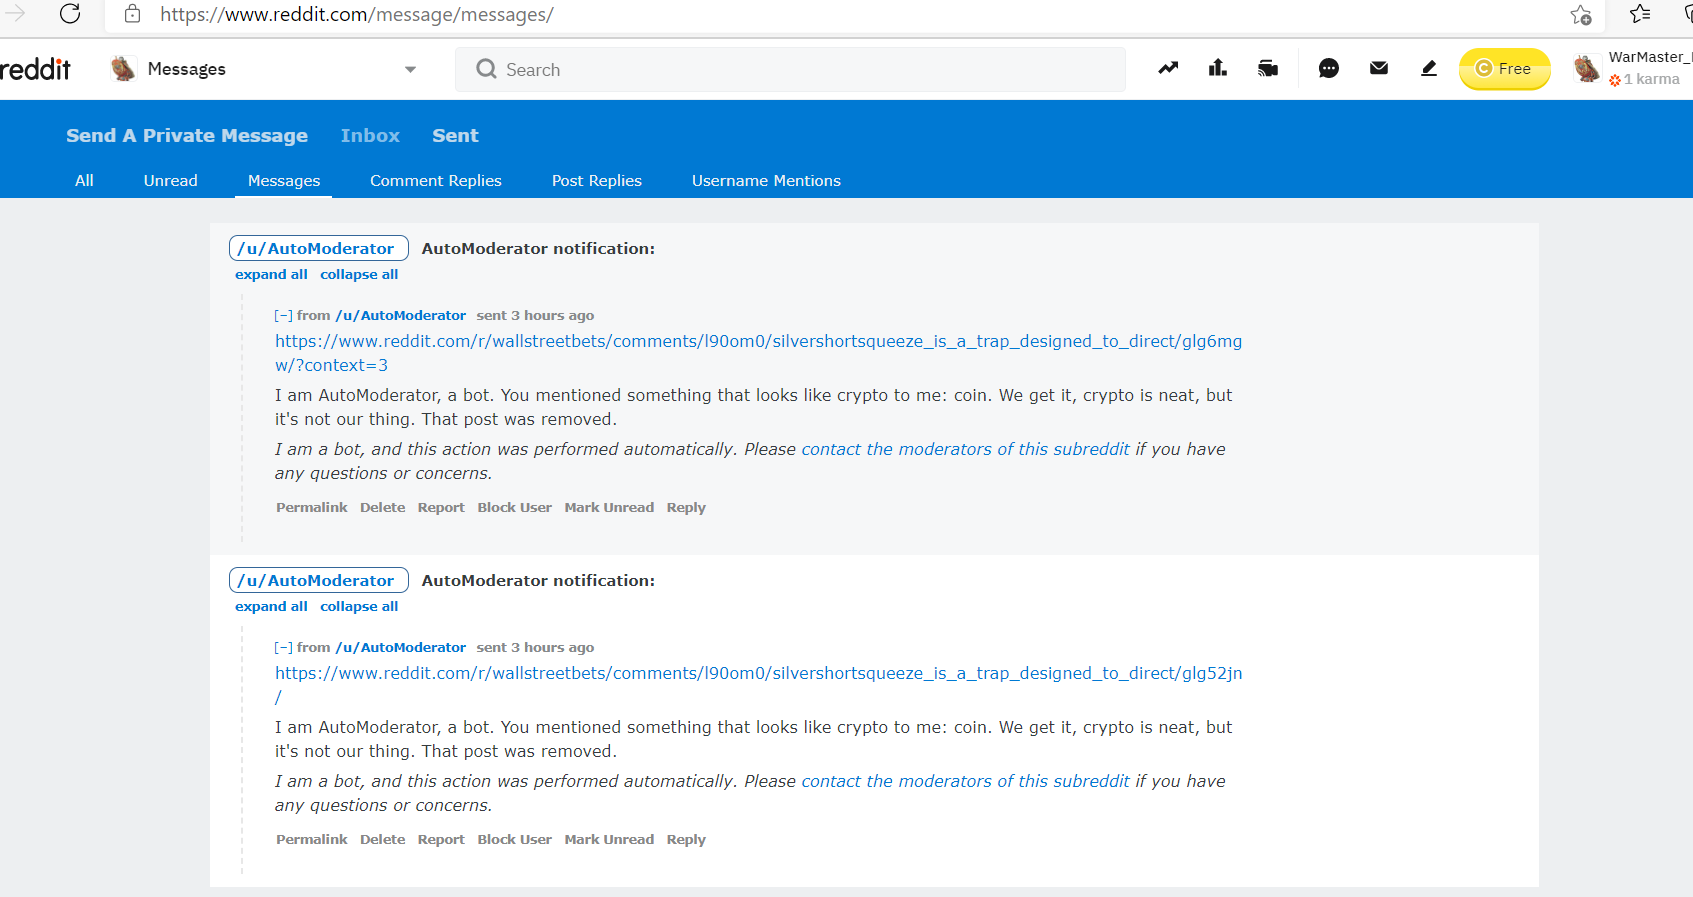This screenshot has height=897, width=1693.
Task: Click Reply under the second message
Action: tap(685, 840)
